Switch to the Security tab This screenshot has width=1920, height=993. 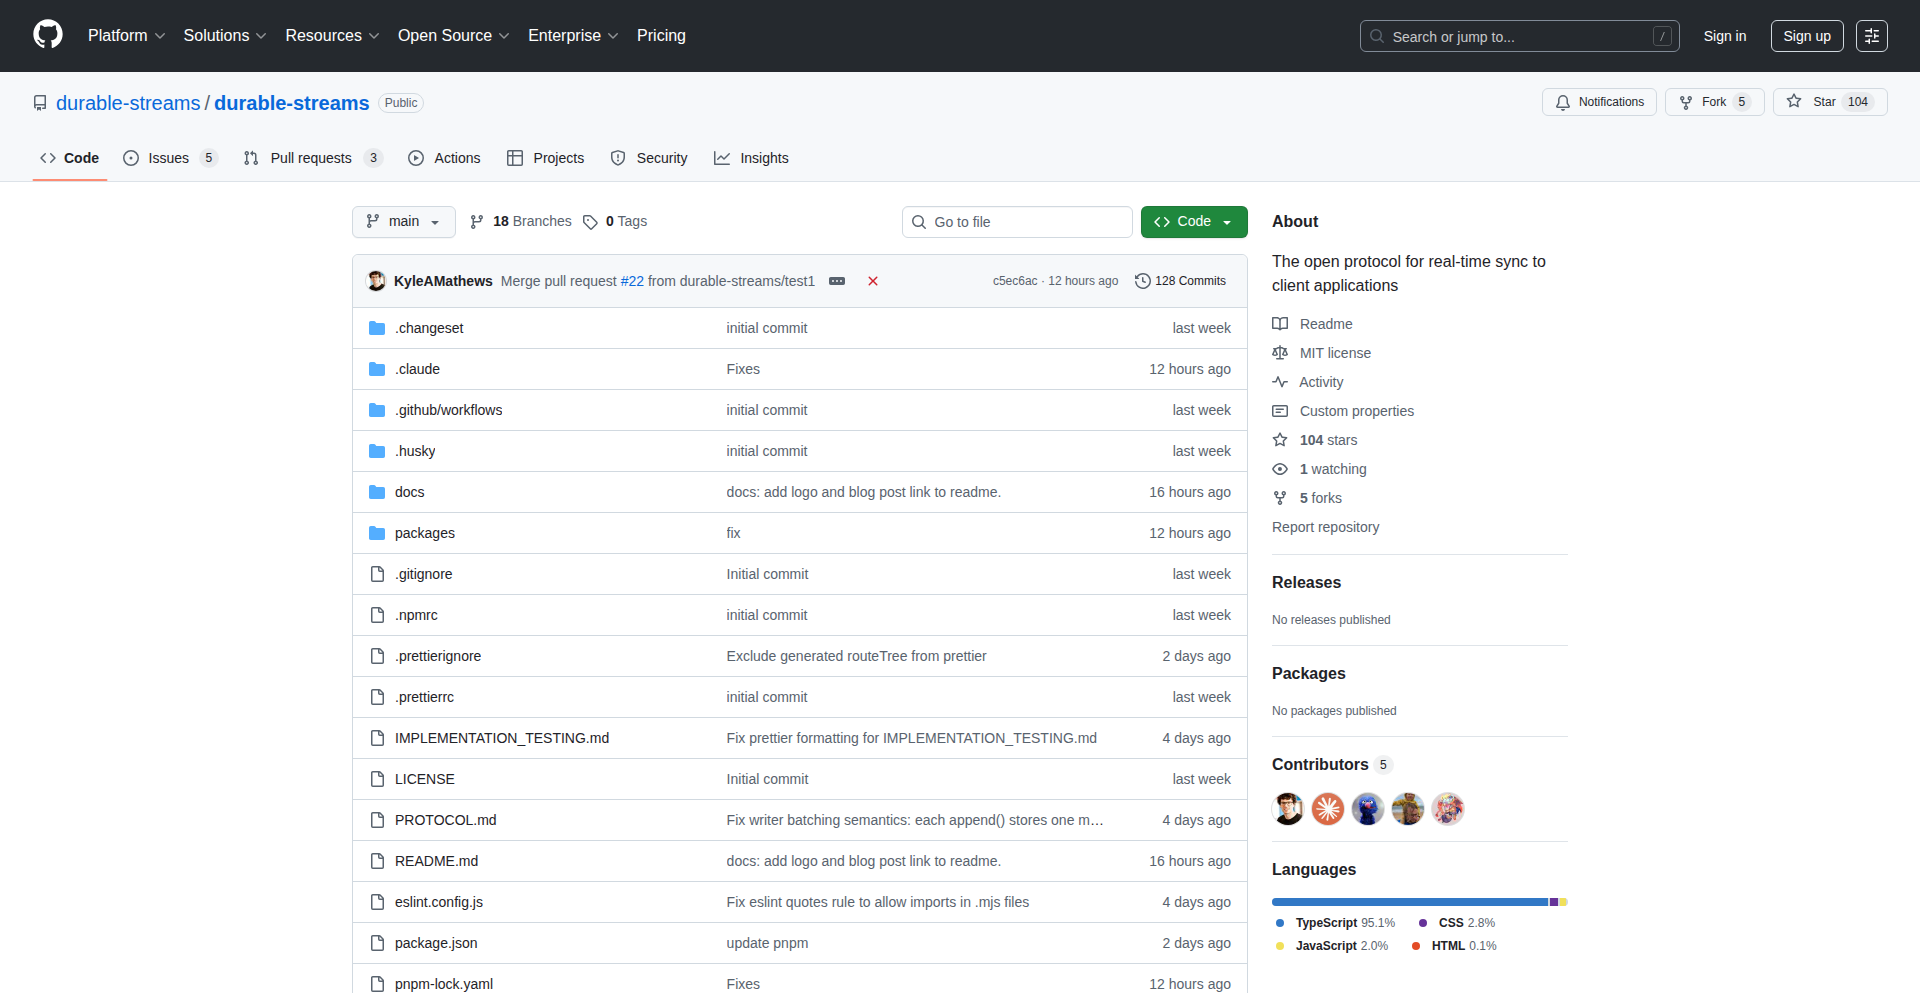point(649,158)
